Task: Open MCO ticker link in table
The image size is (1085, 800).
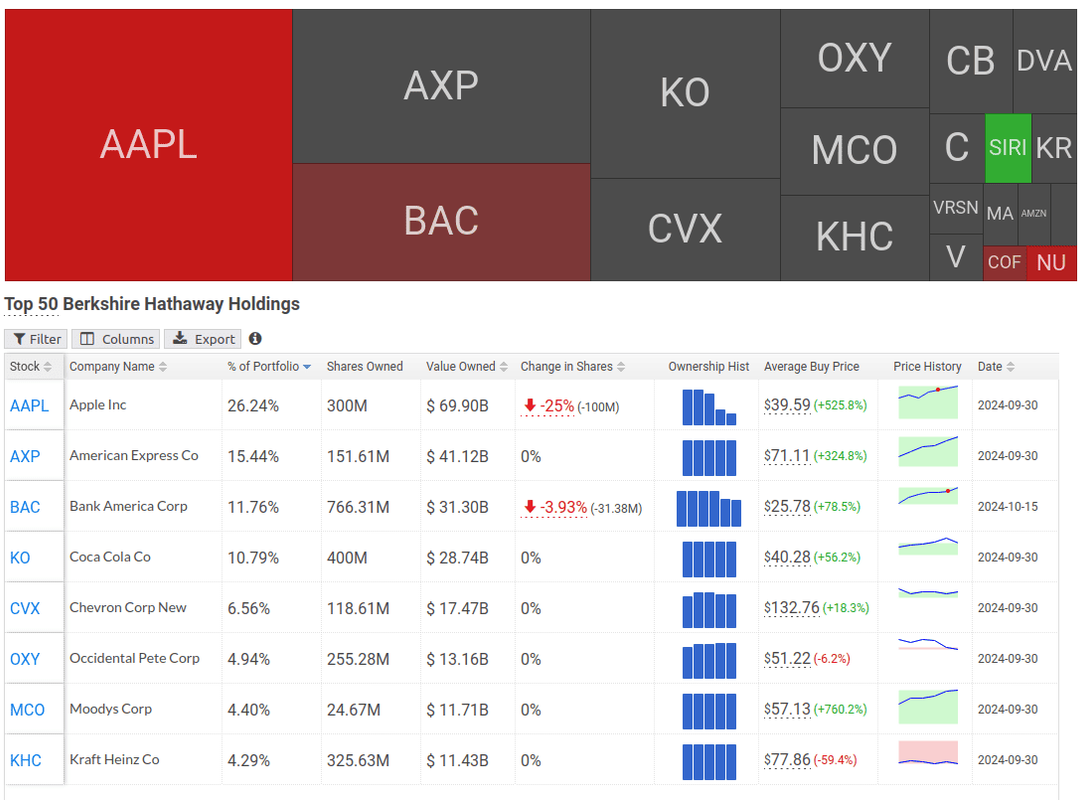Action: pos(27,709)
